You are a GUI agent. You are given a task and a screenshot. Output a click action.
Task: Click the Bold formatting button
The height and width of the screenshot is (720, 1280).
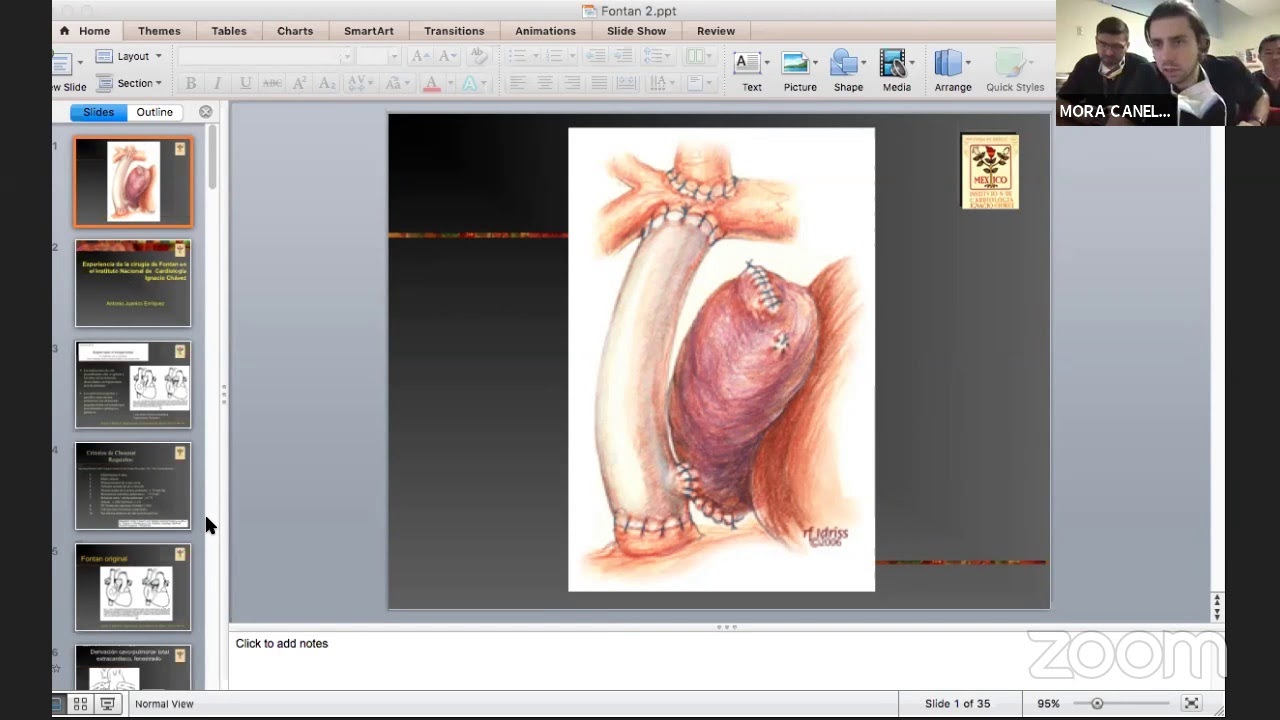point(191,83)
